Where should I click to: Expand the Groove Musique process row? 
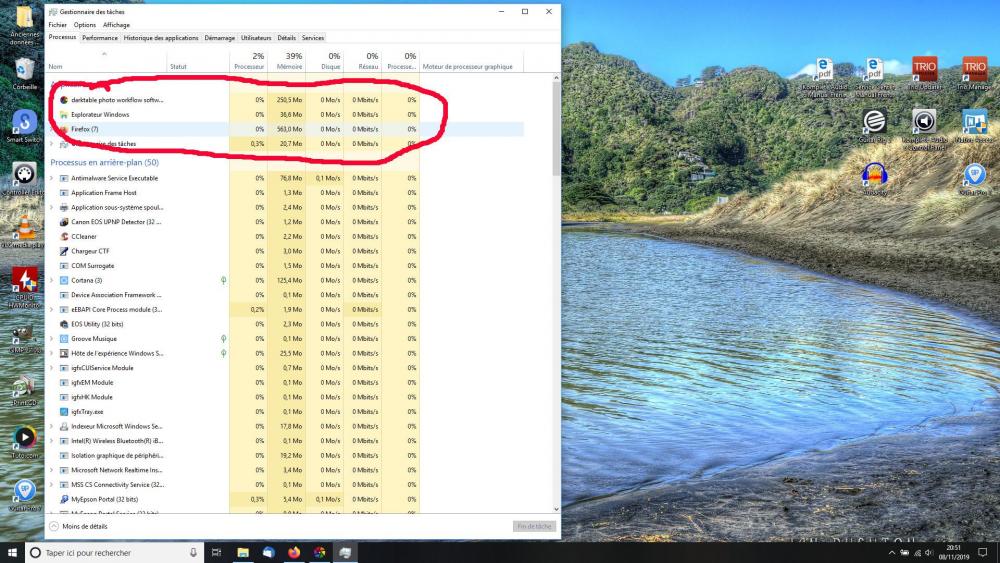click(52, 339)
